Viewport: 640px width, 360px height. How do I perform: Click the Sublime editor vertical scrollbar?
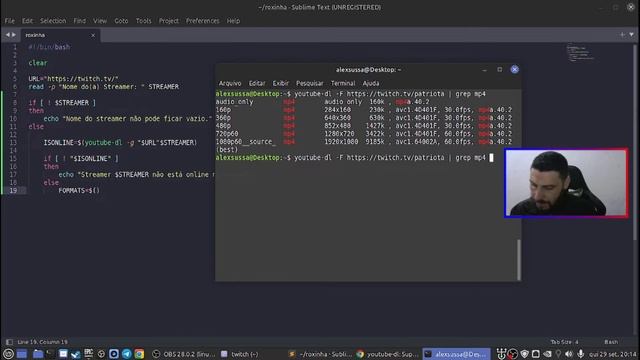click(x=635, y=141)
